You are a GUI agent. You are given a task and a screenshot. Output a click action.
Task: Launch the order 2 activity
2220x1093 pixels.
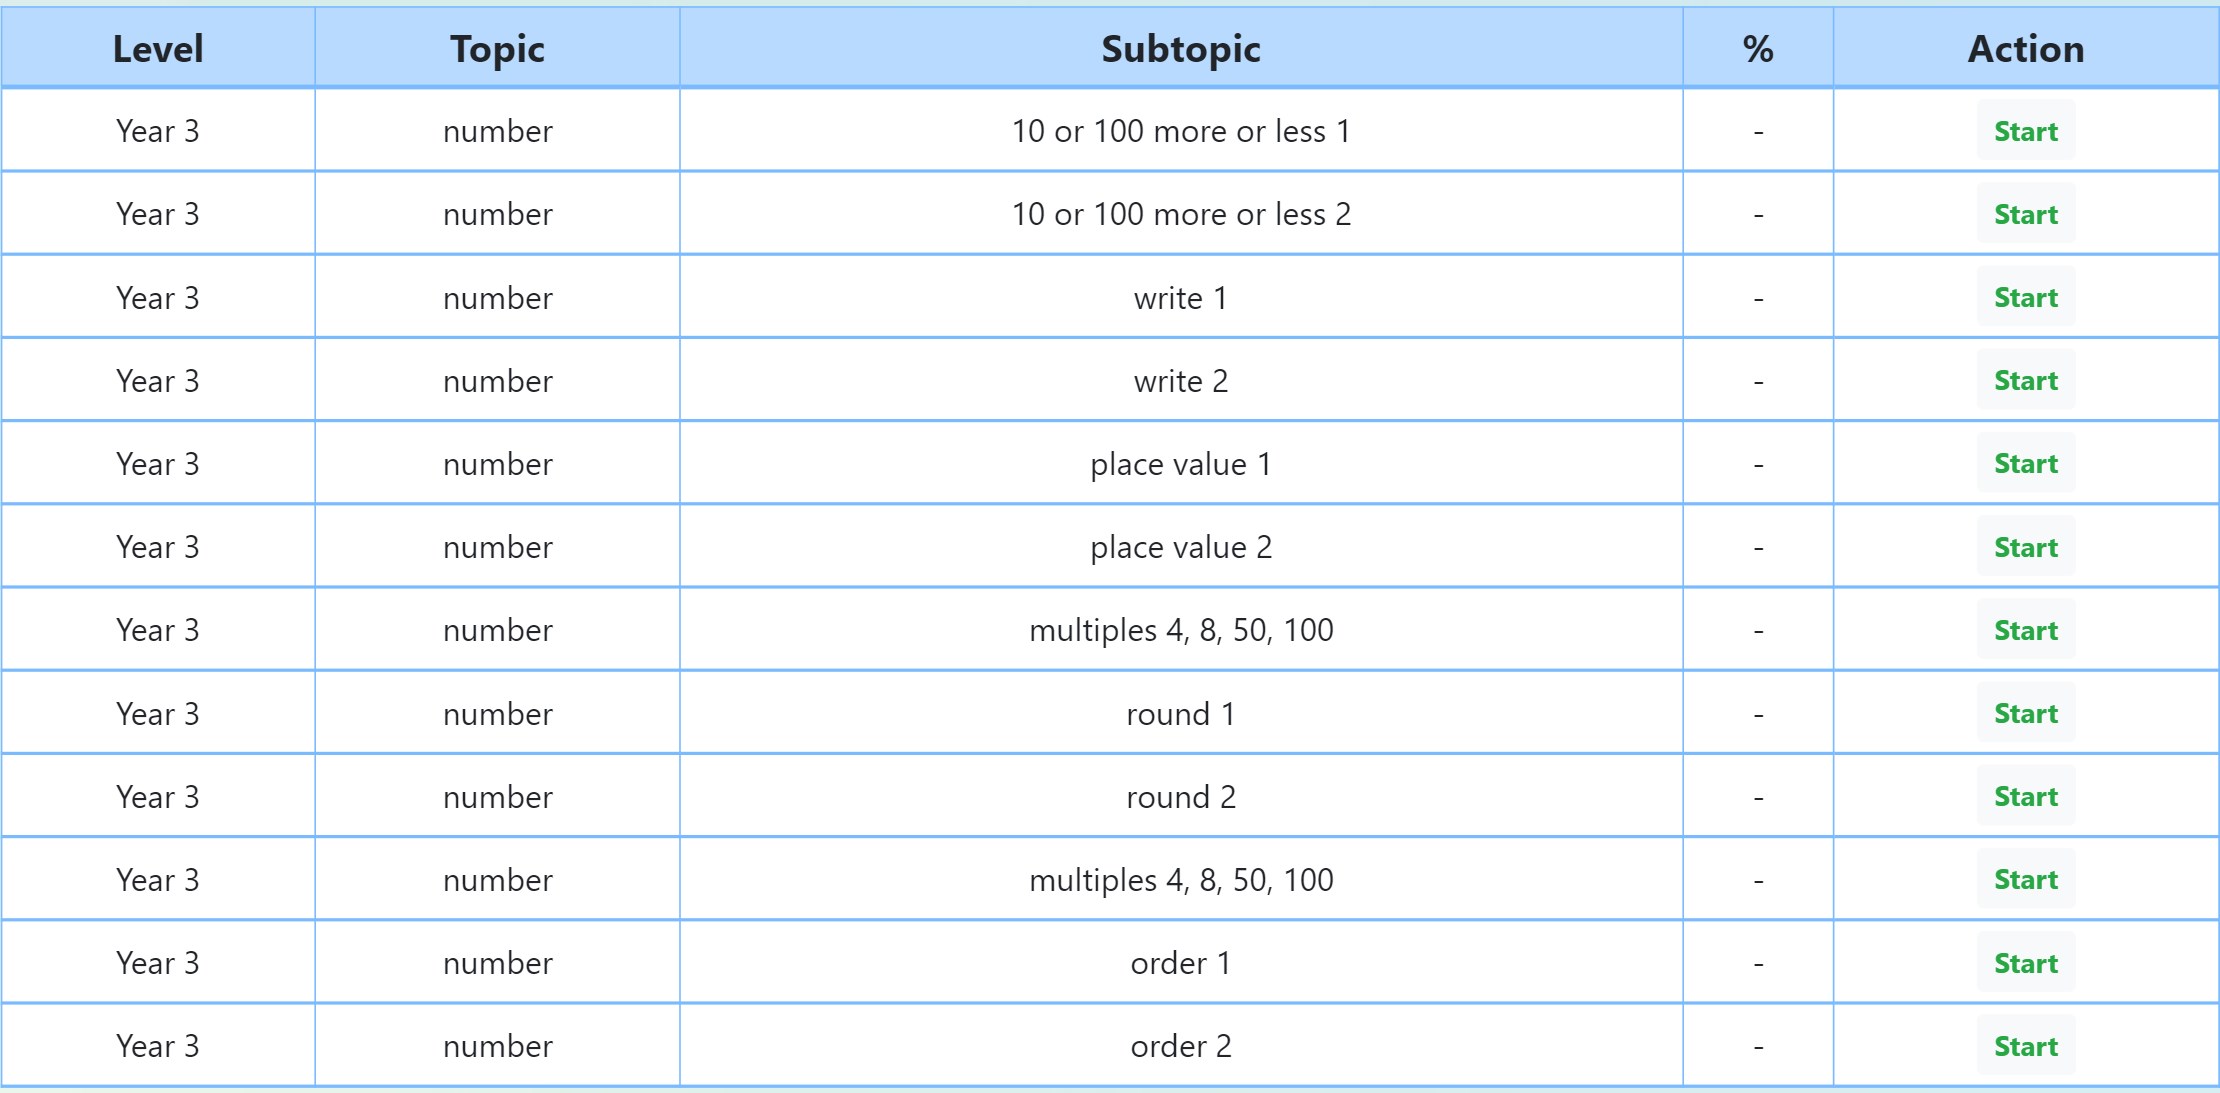coord(2025,1046)
